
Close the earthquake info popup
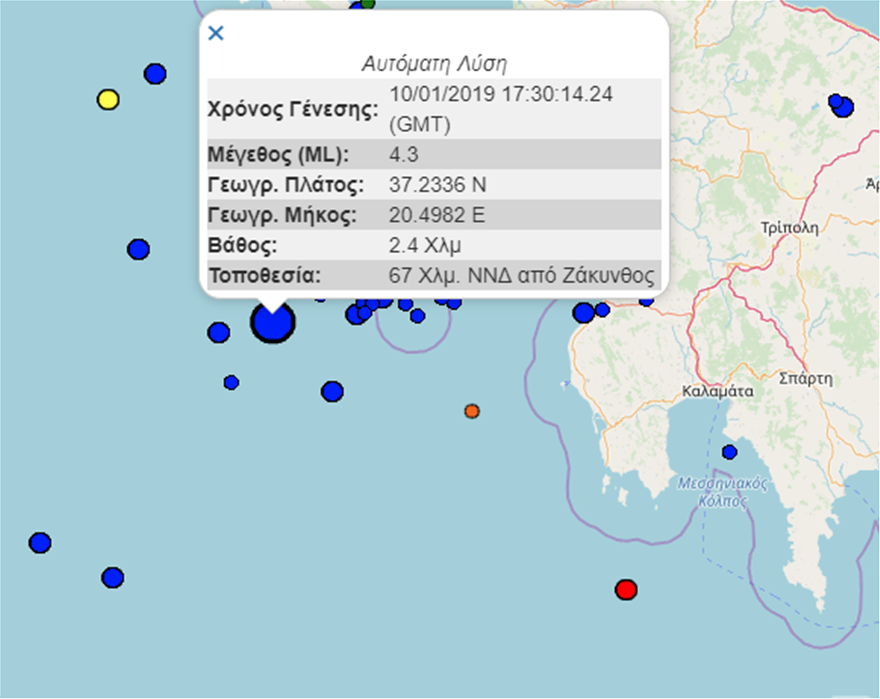pos(215,33)
